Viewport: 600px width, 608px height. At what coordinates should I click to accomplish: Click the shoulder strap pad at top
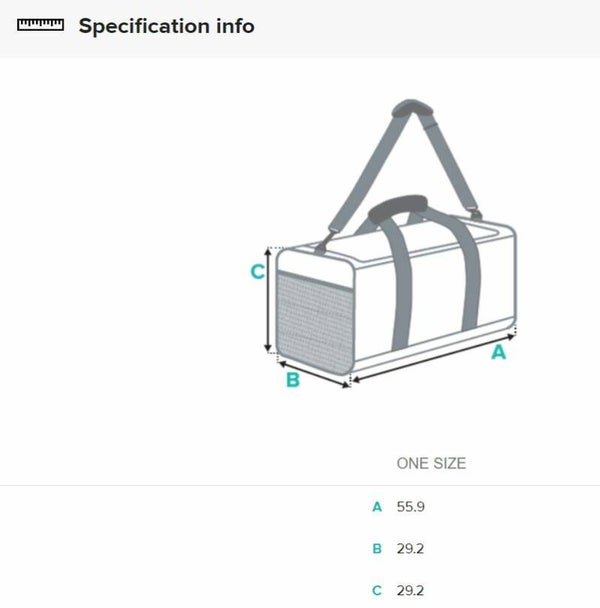click(x=410, y=107)
